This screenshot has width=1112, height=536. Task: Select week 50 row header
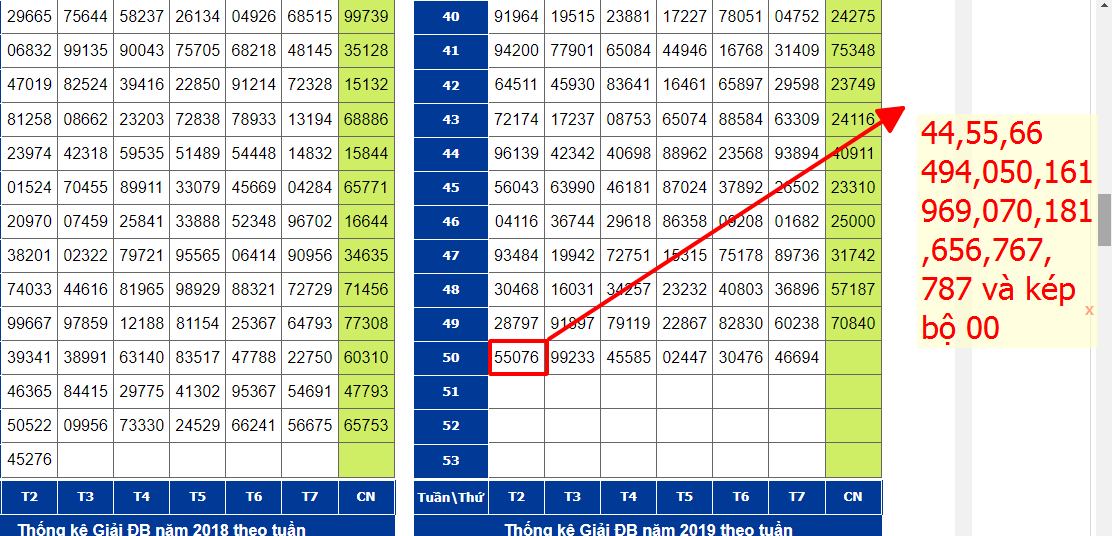point(450,357)
